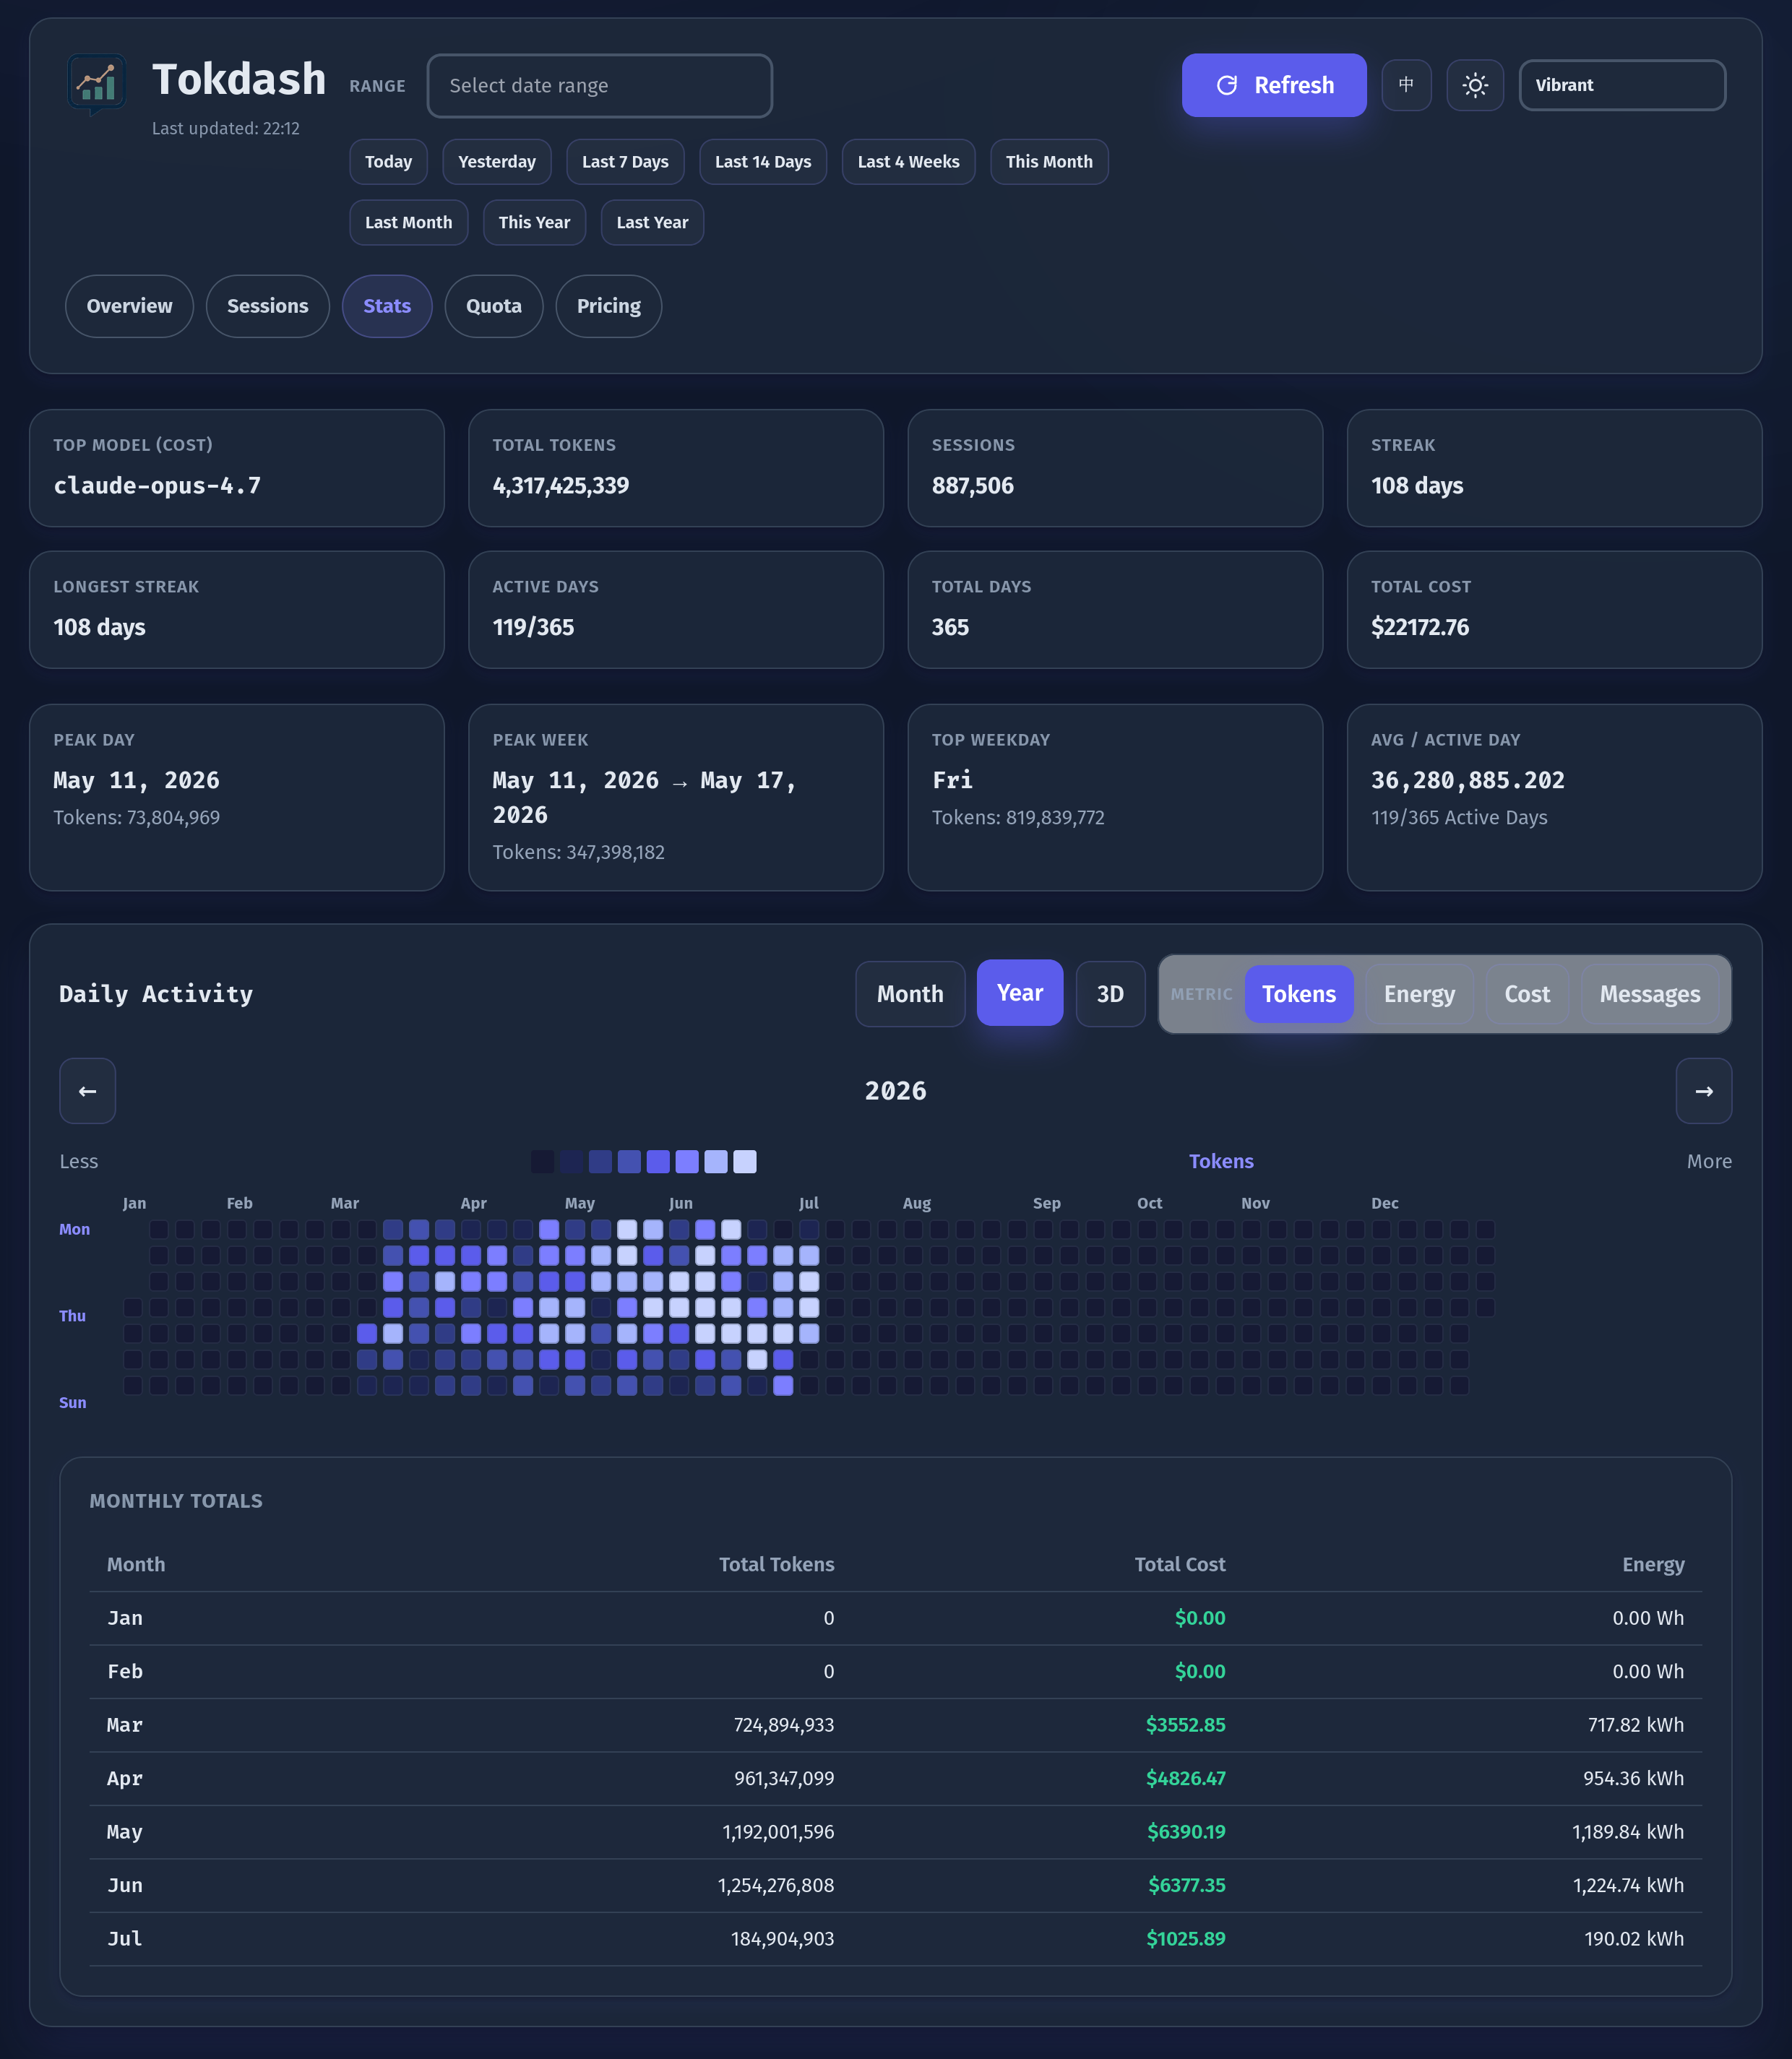The image size is (1792, 2059).
Task: Open the Quota tab
Action: click(x=494, y=306)
